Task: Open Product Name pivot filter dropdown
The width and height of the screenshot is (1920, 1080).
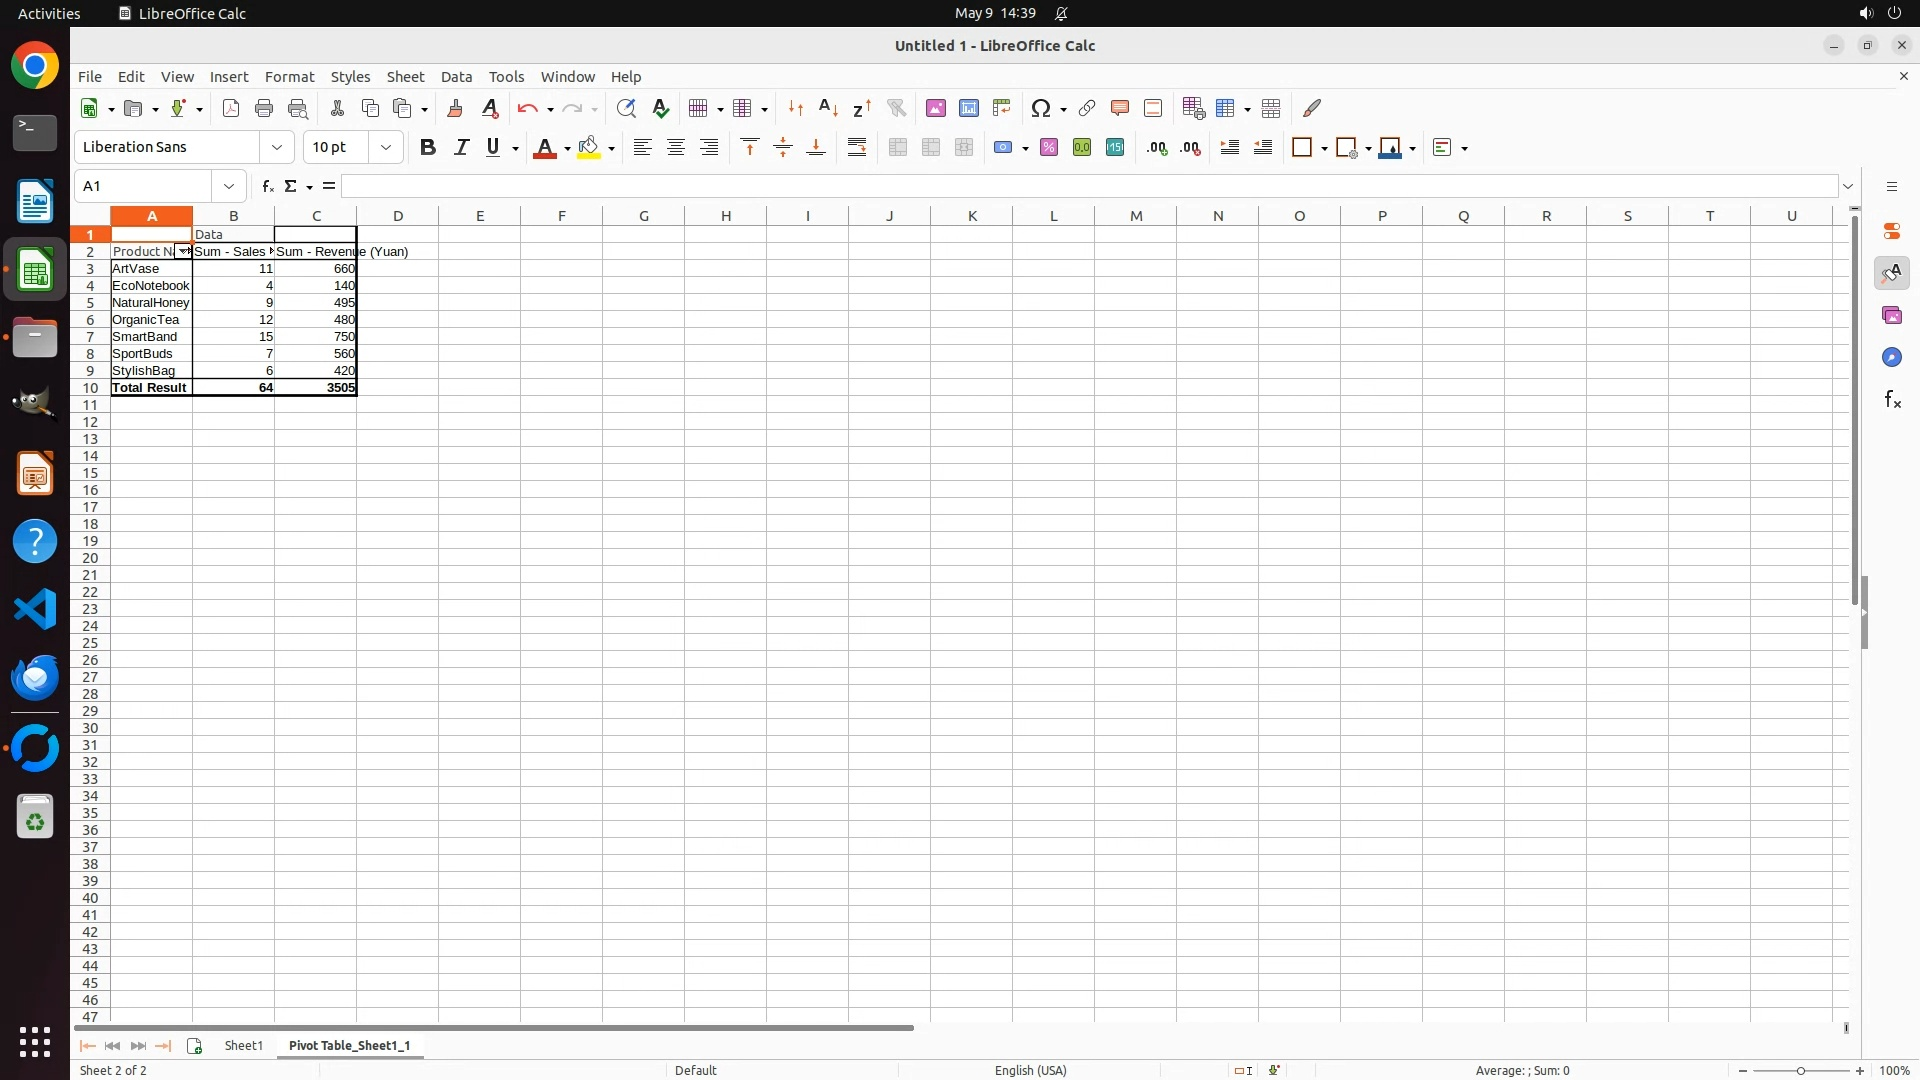Action: [x=183, y=252]
